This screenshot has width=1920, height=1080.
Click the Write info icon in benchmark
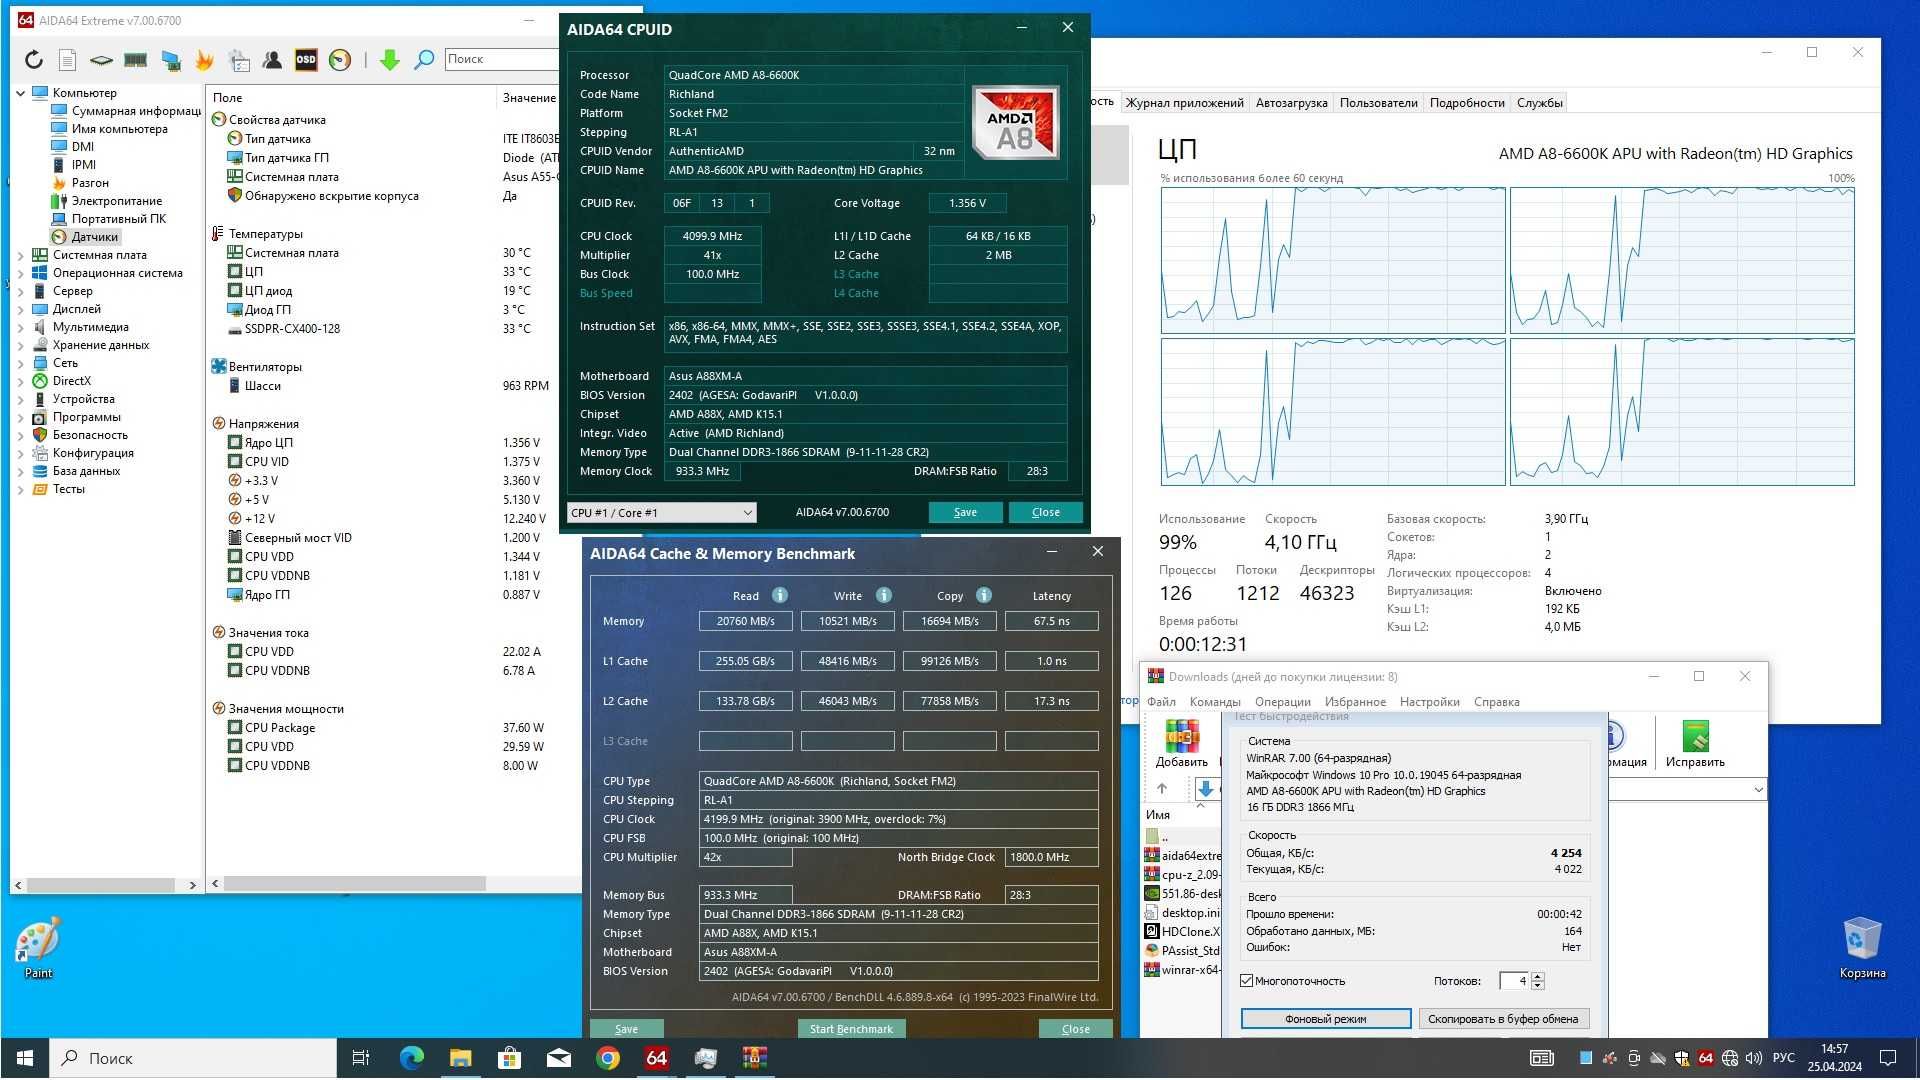click(x=884, y=595)
